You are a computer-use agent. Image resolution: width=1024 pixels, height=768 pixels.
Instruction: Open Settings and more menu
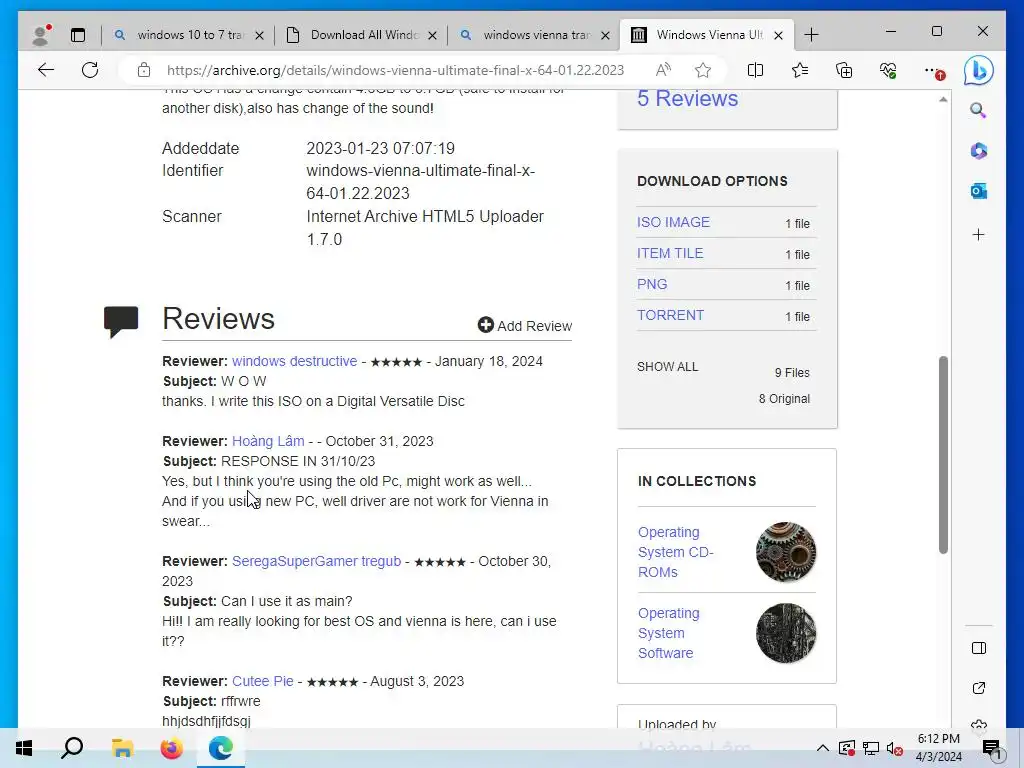(x=934, y=71)
